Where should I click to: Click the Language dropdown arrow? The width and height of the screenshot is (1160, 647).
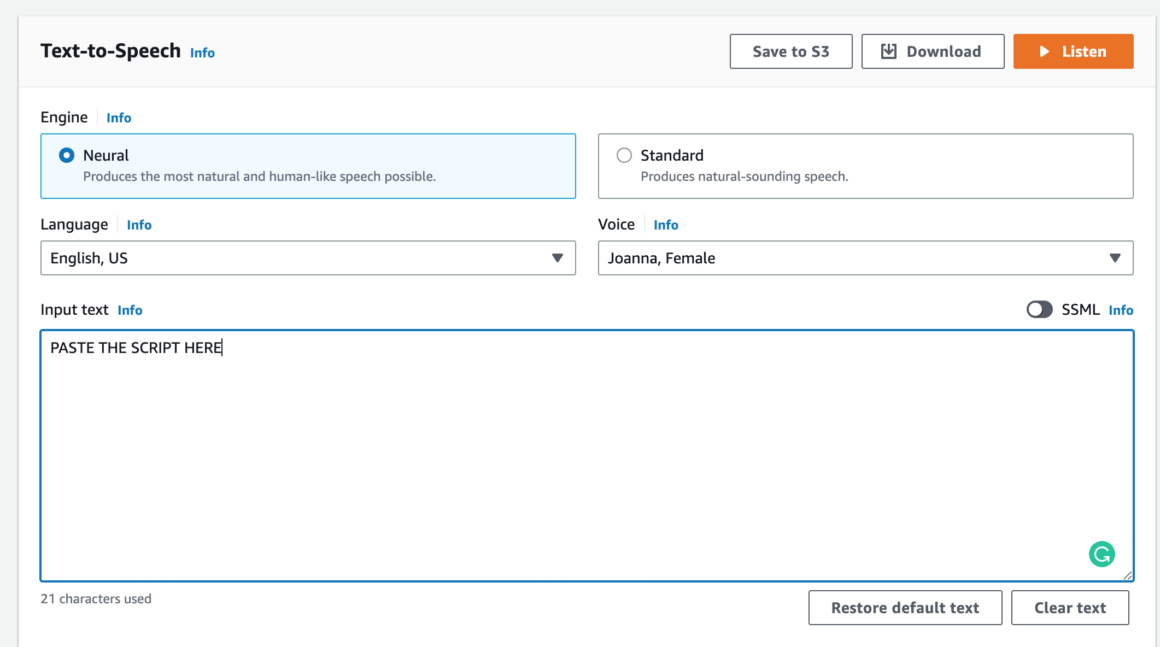(557, 258)
